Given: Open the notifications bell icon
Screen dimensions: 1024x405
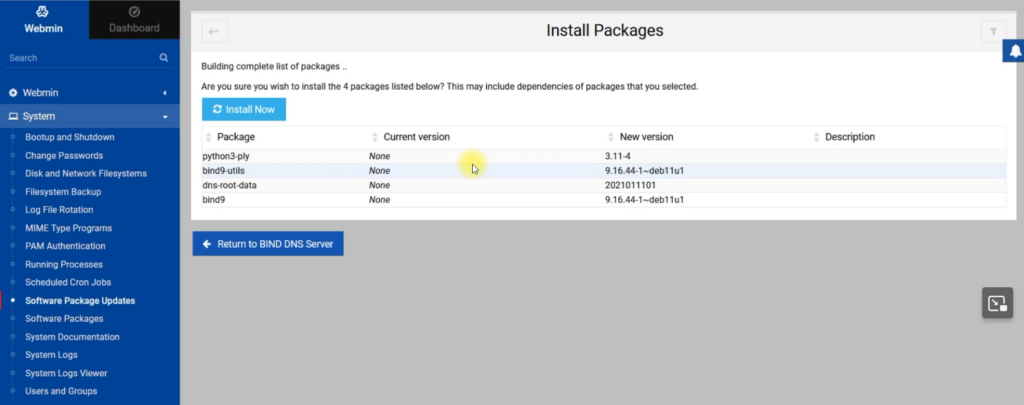Looking at the screenshot, I should tap(1013, 53).
